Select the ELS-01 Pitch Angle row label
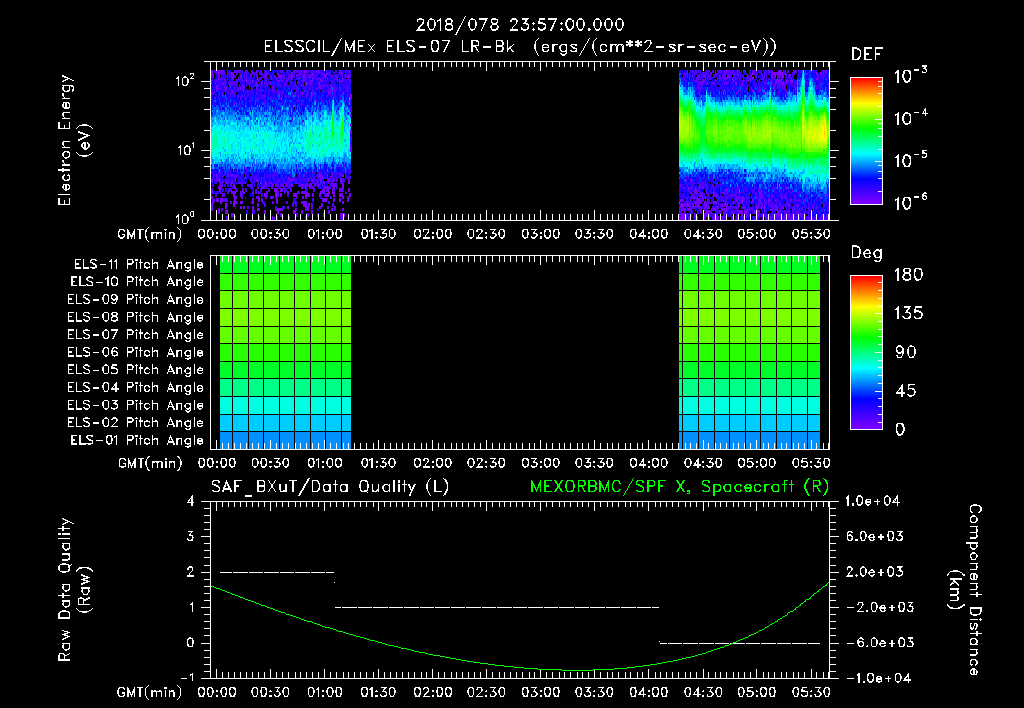Viewport: 1024px width, 708px height. coord(137,440)
